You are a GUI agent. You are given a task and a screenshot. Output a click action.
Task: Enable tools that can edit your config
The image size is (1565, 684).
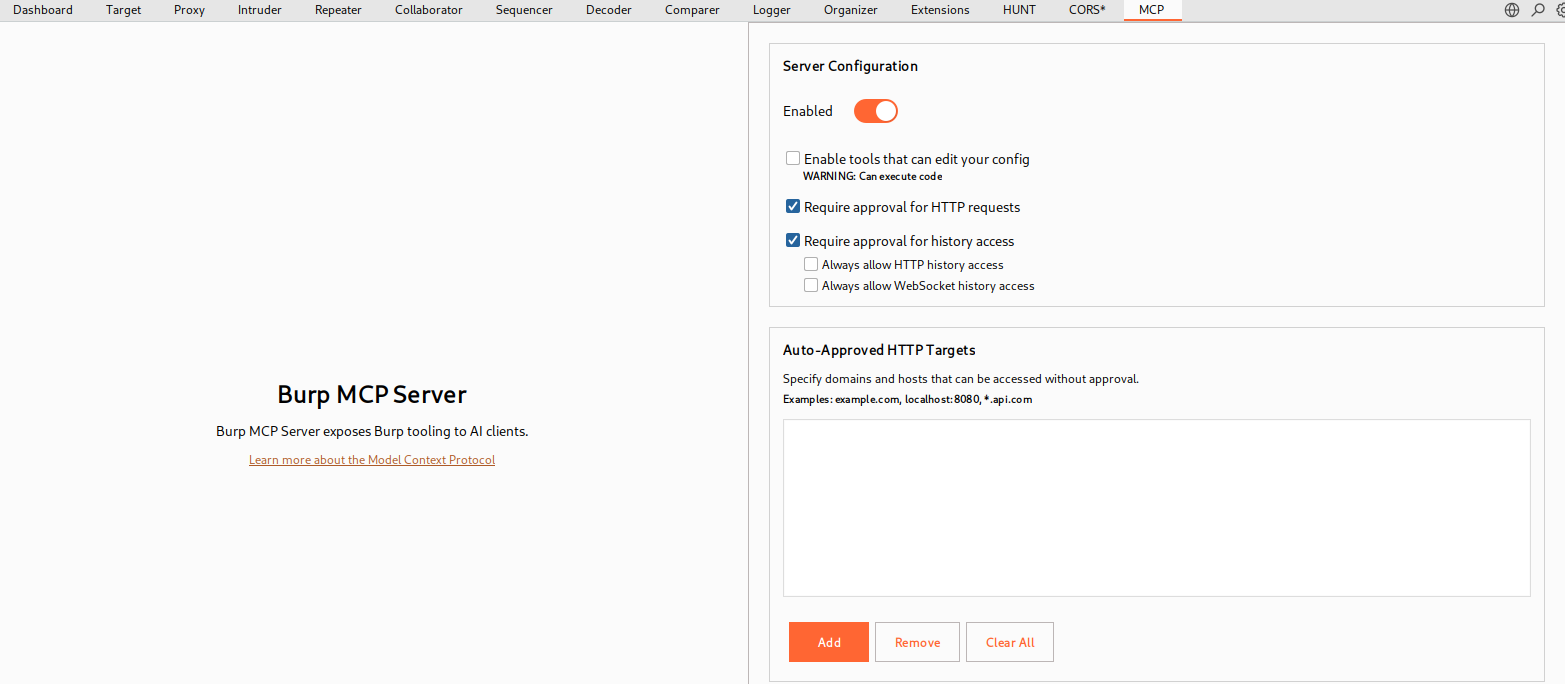coord(793,159)
